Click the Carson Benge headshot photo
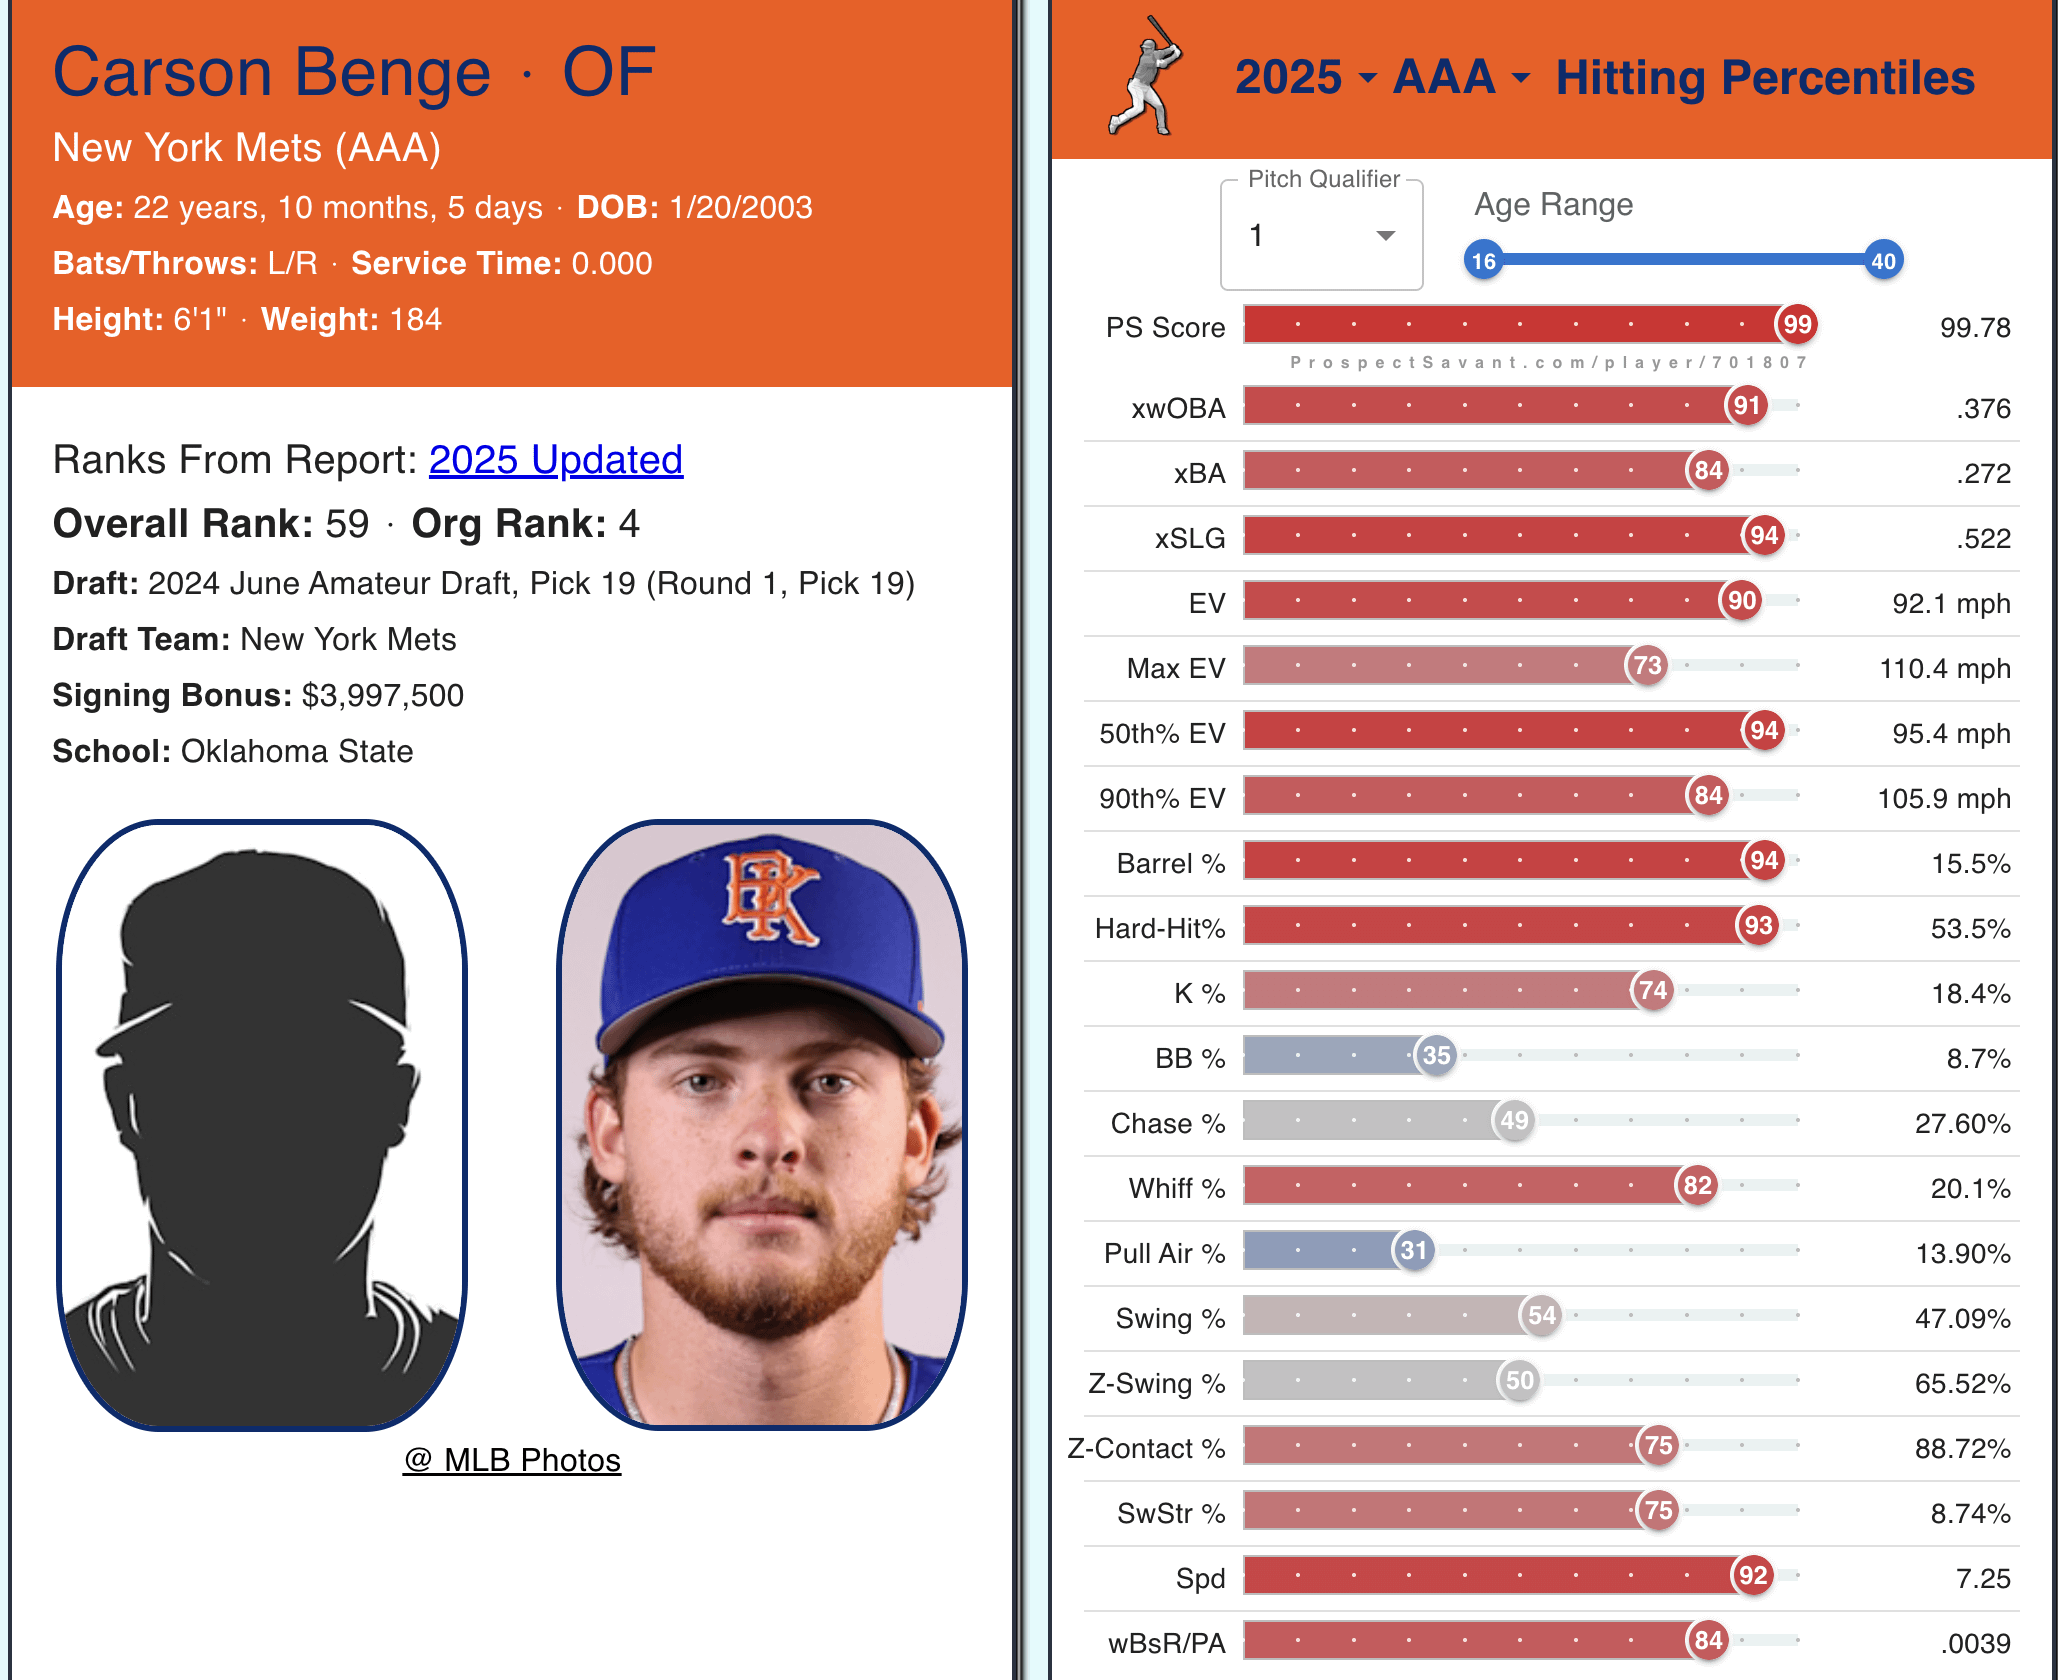The image size is (2058, 1680). click(762, 1125)
